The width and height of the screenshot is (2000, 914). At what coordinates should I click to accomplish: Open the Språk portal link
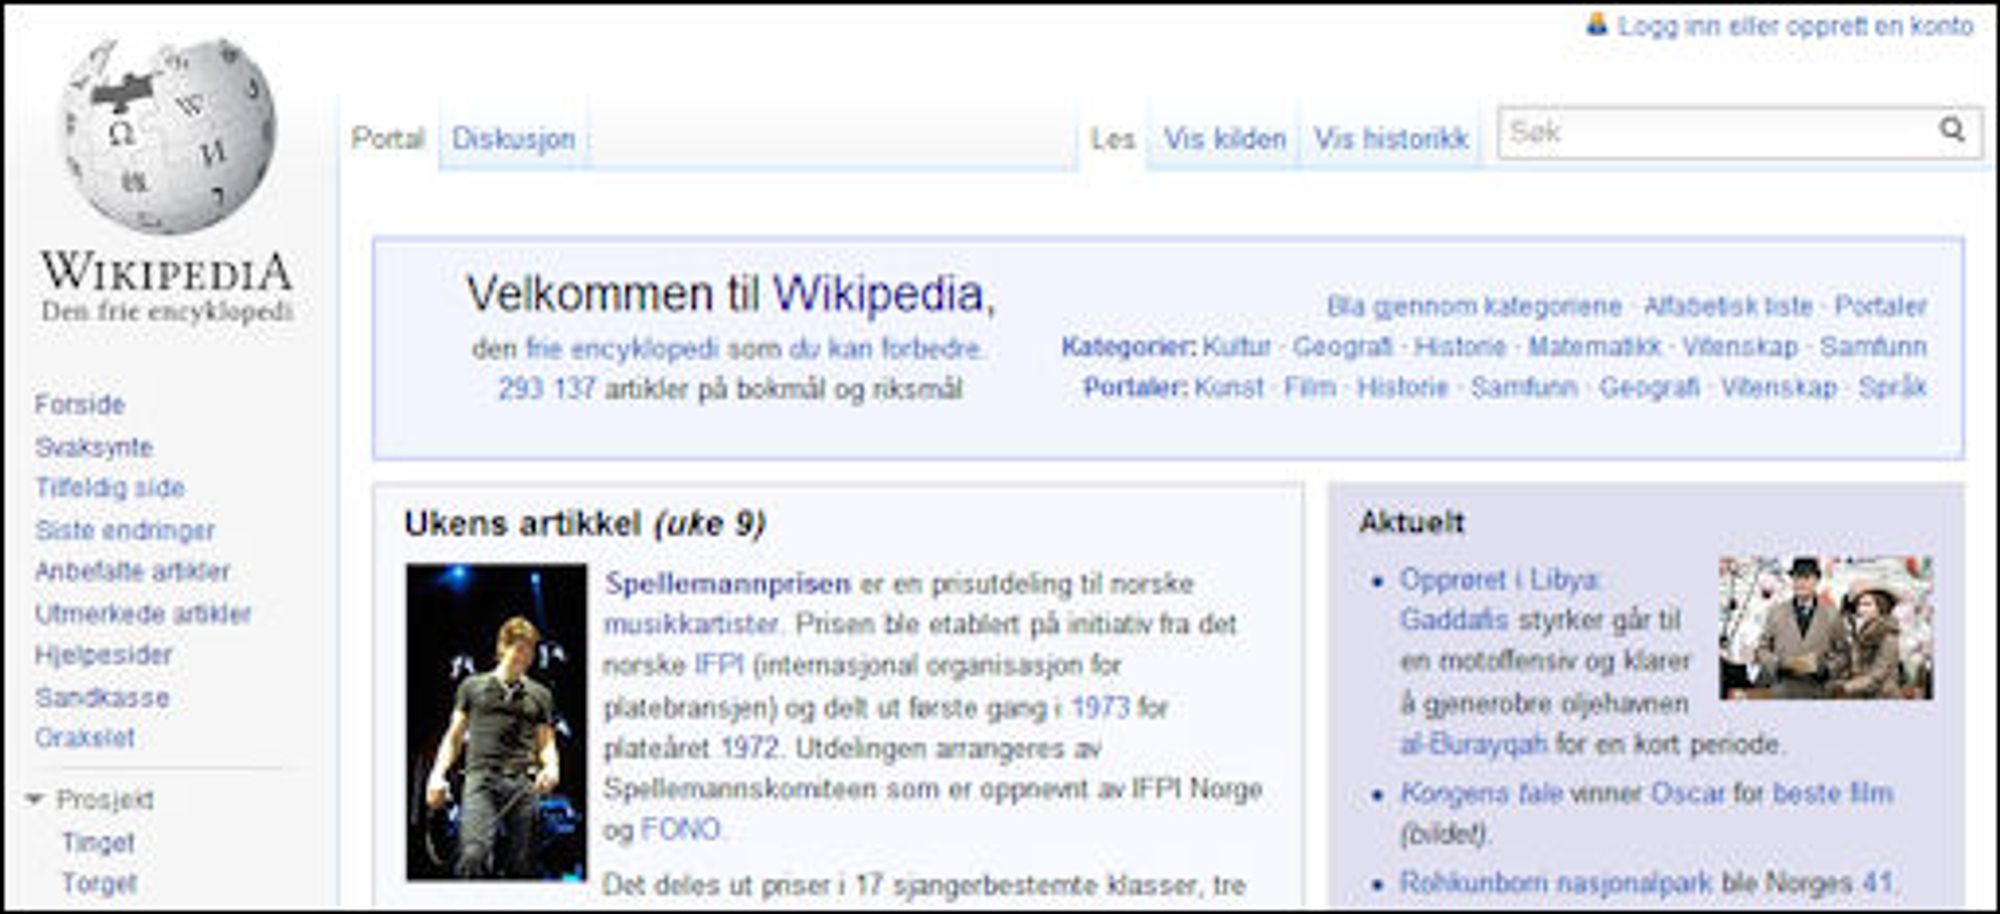(x=1892, y=387)
